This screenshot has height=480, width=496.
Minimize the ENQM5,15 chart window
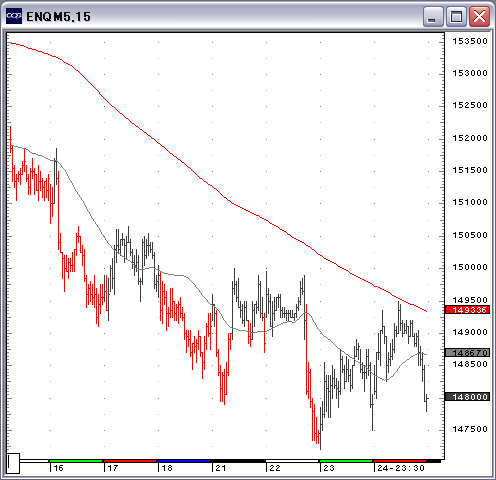click(433, 16)
